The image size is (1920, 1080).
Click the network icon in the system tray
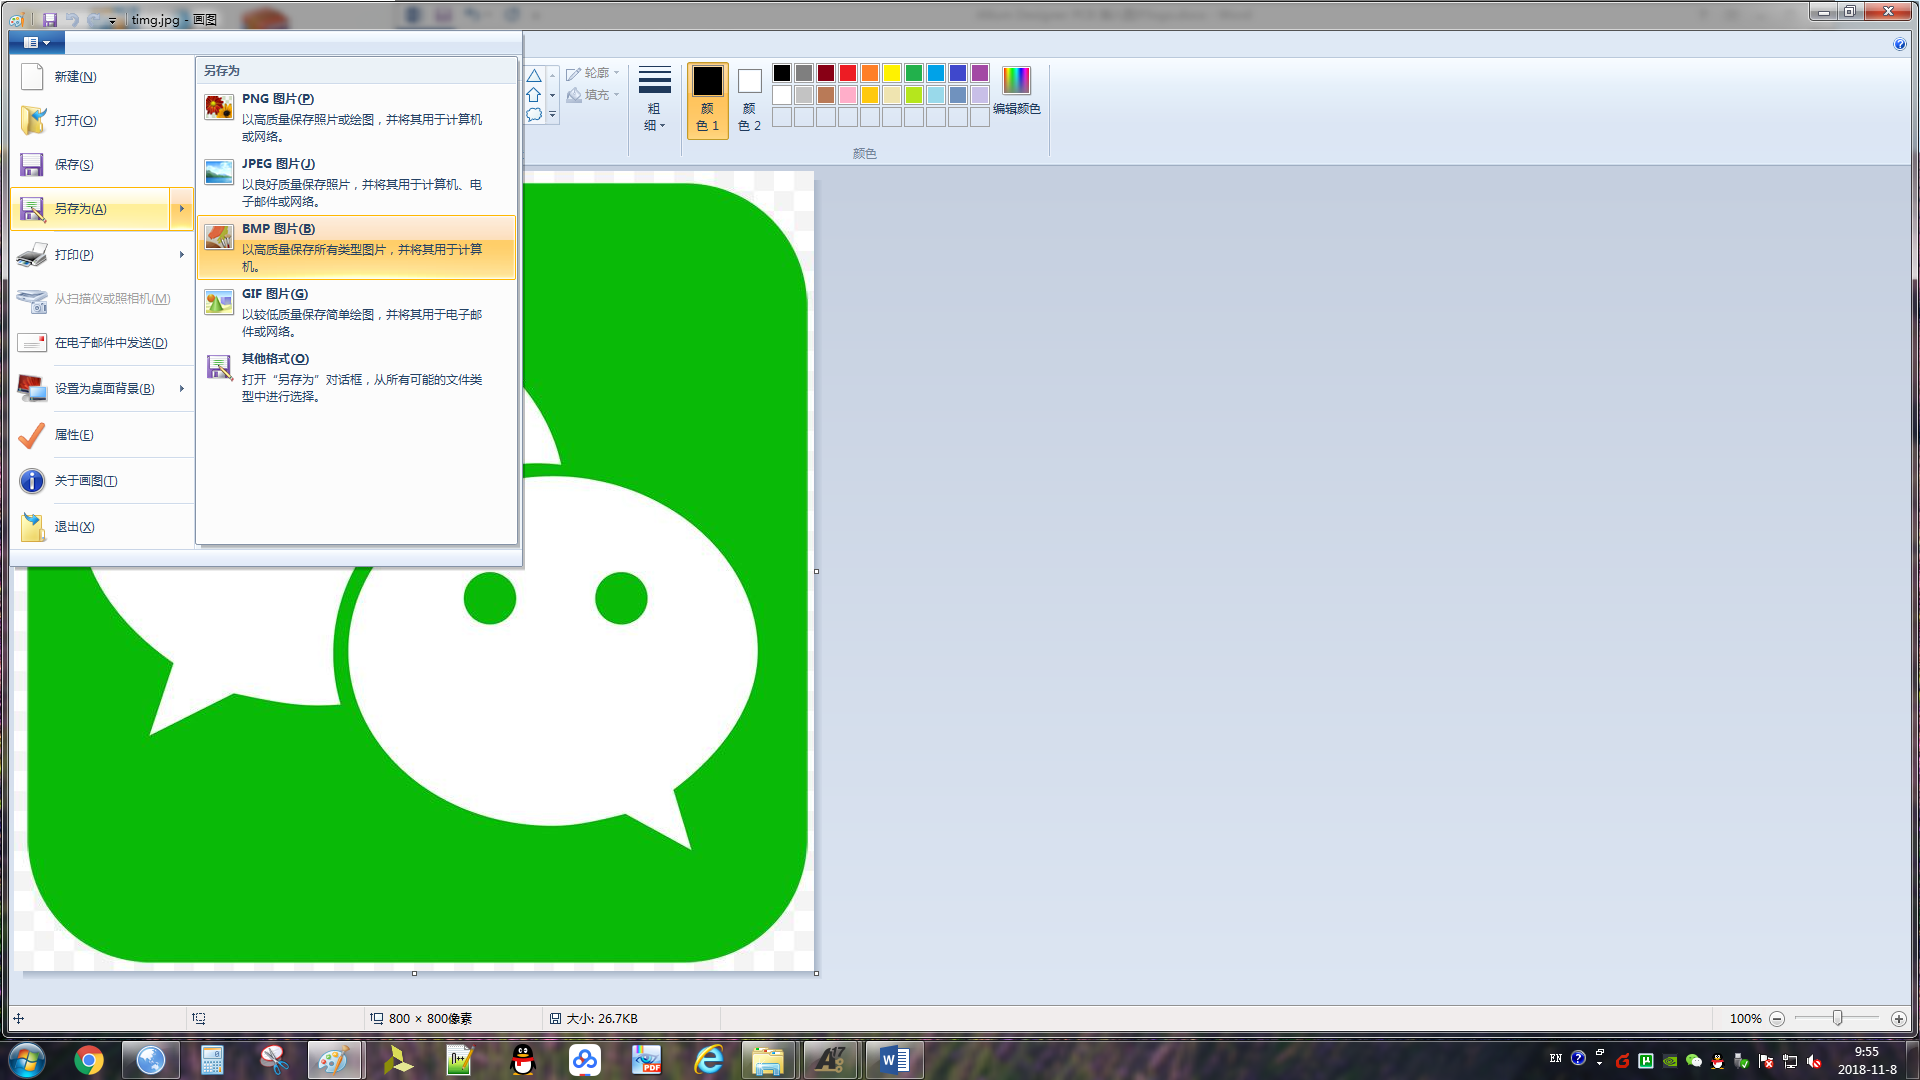1790,1061
